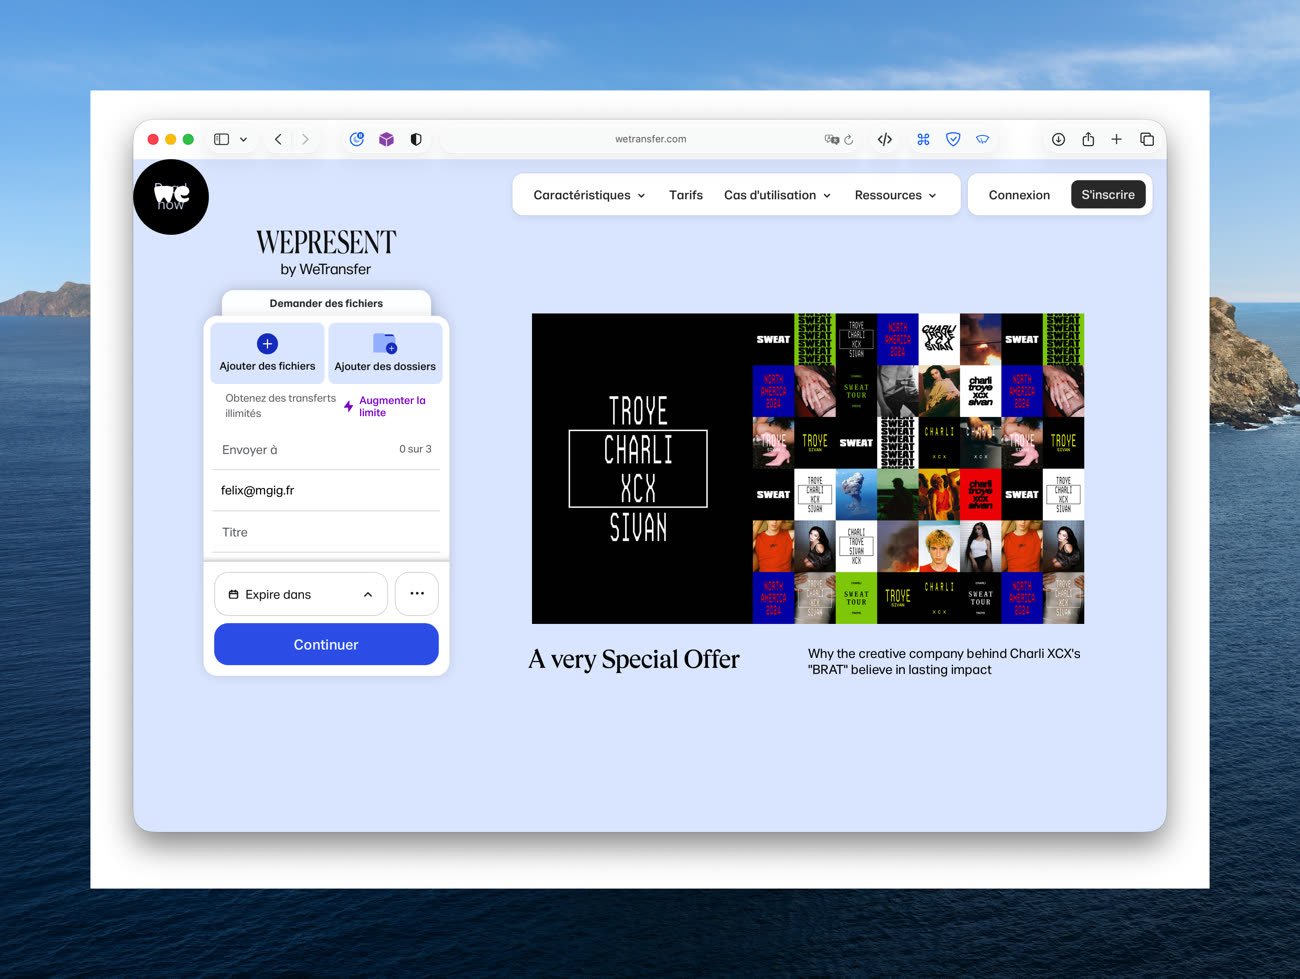Image resolution: width=1300 pixels, height=979 pixels.
Task: Click Ajouter des fichiers plus button
Action: [x=267, y=353]
